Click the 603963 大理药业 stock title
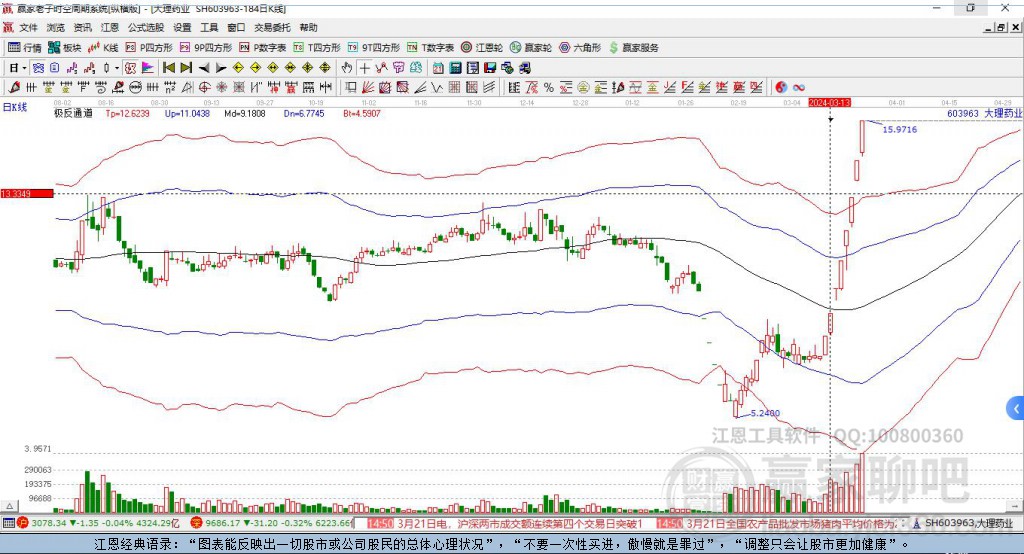The height and width of the screenshot is (554, 1024). click(984, 113)
